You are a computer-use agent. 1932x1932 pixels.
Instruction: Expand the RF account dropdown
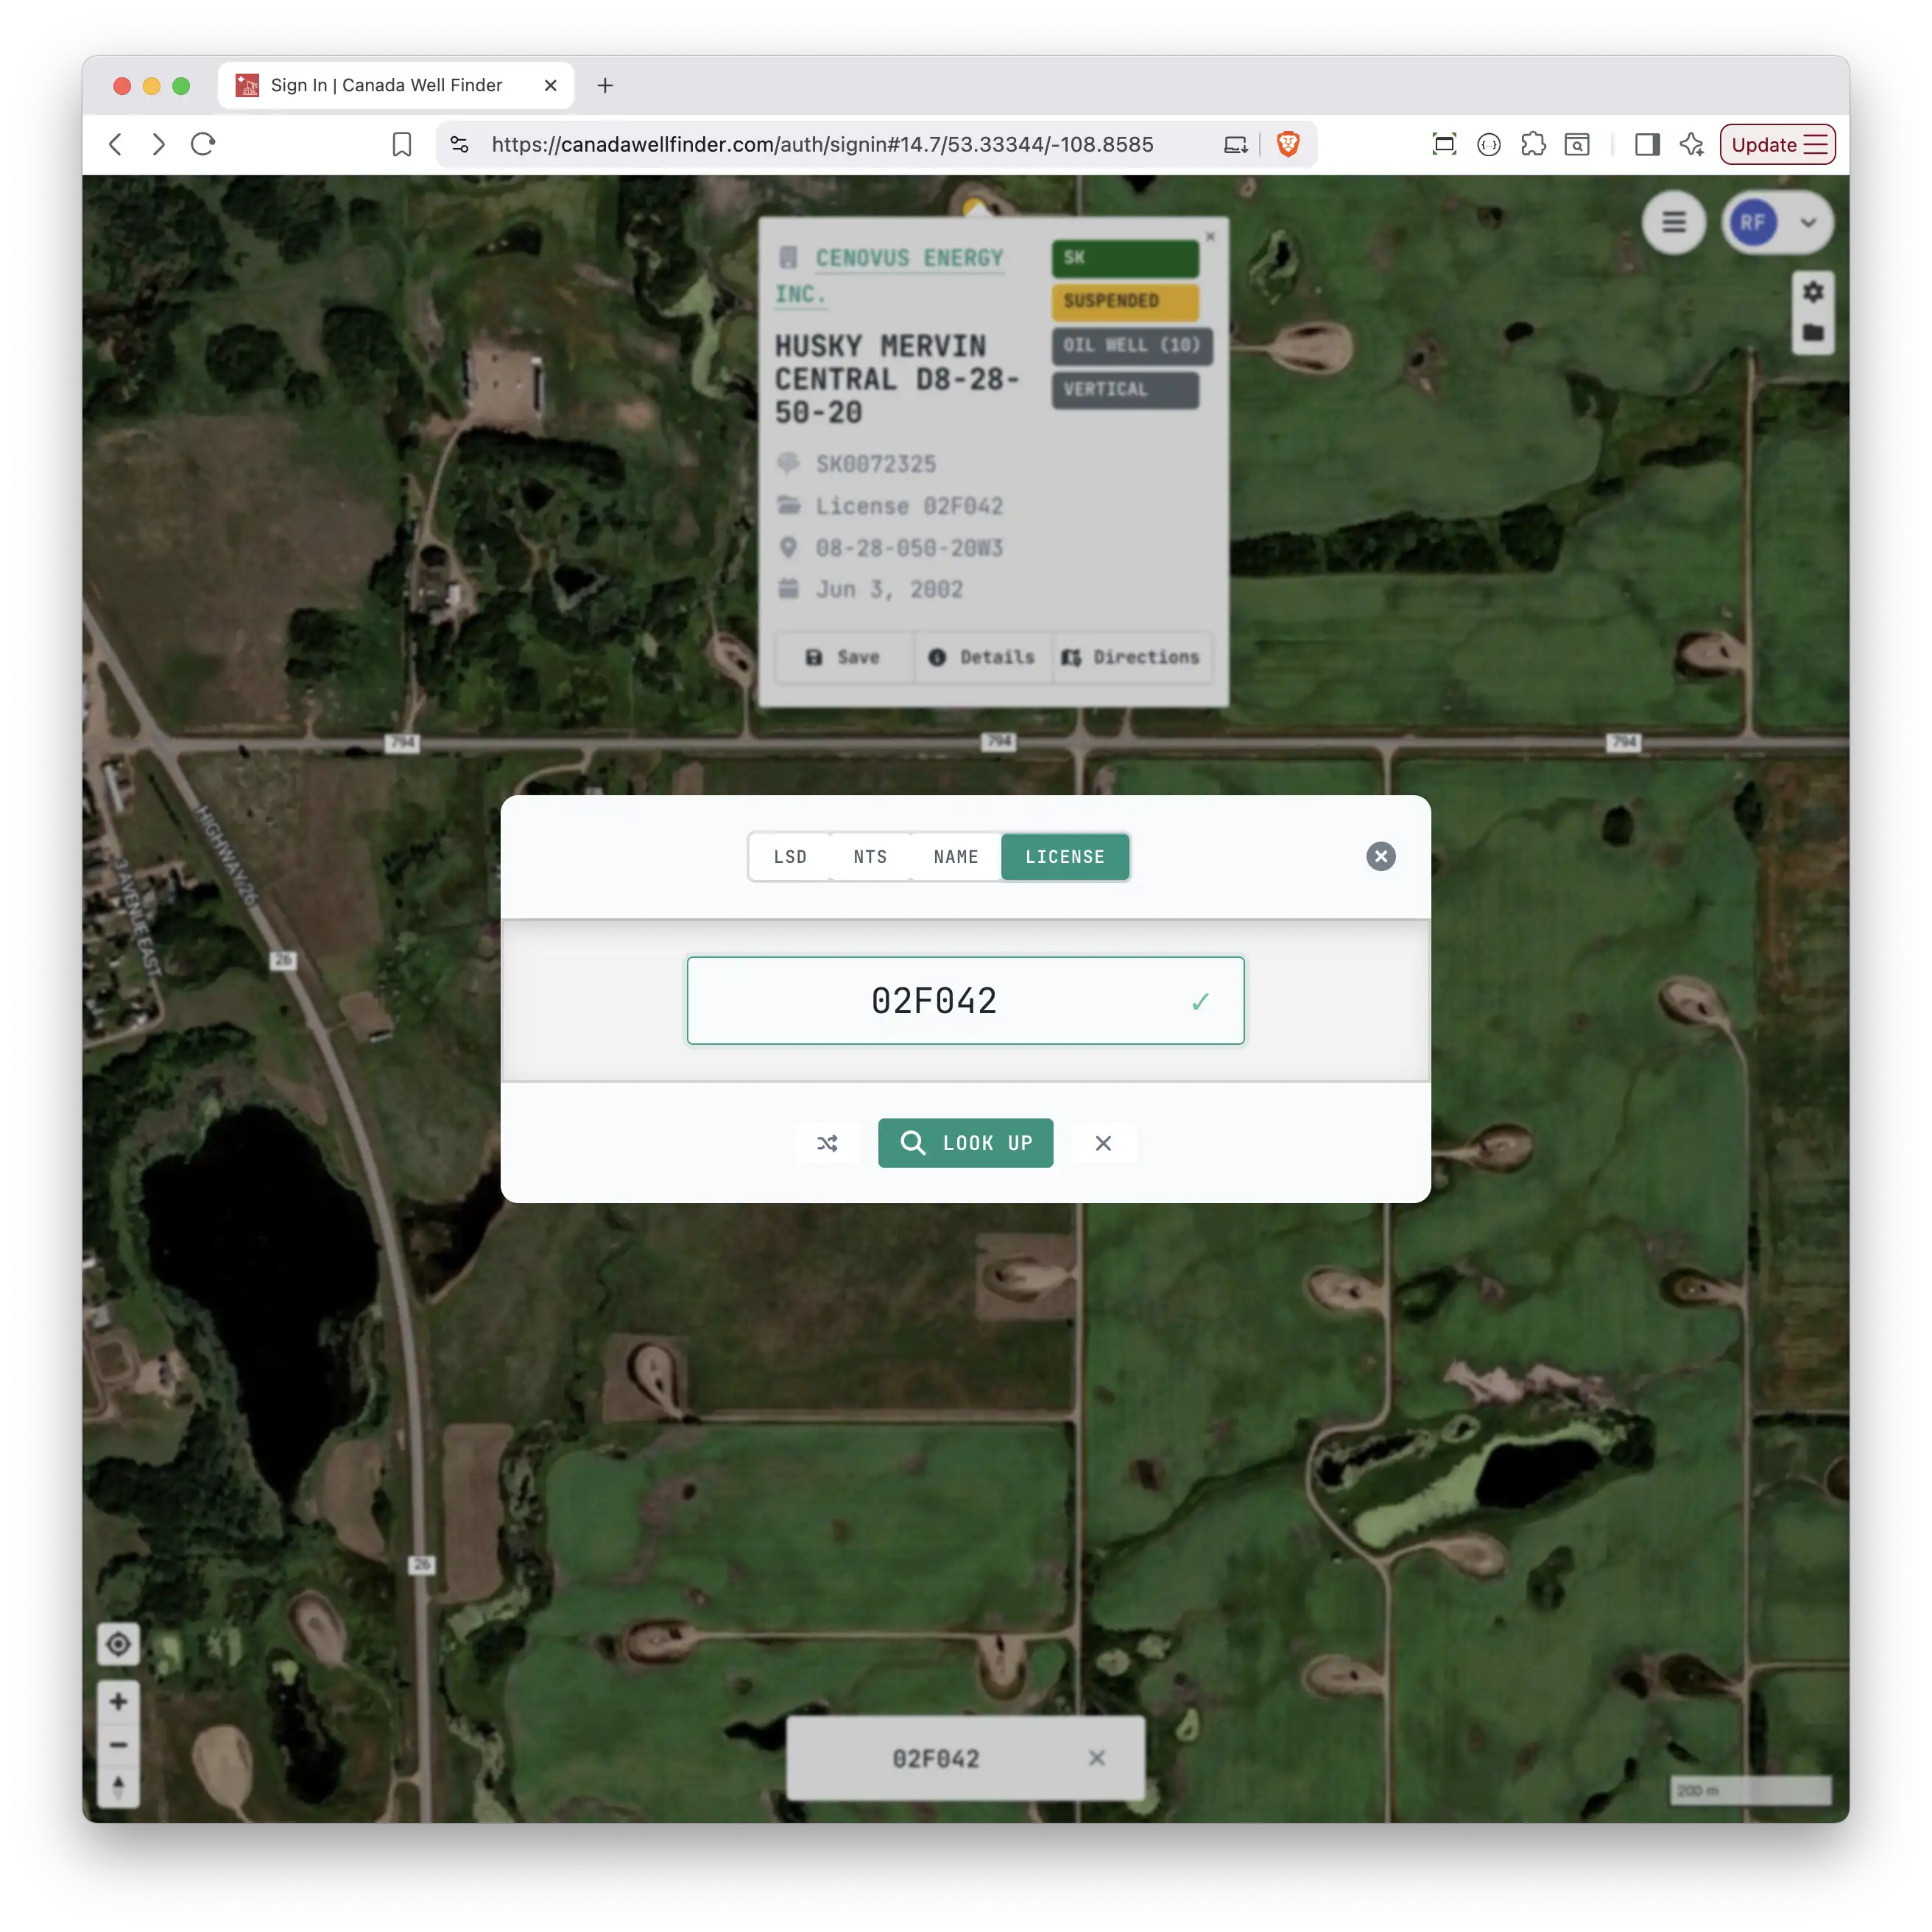1808,222
